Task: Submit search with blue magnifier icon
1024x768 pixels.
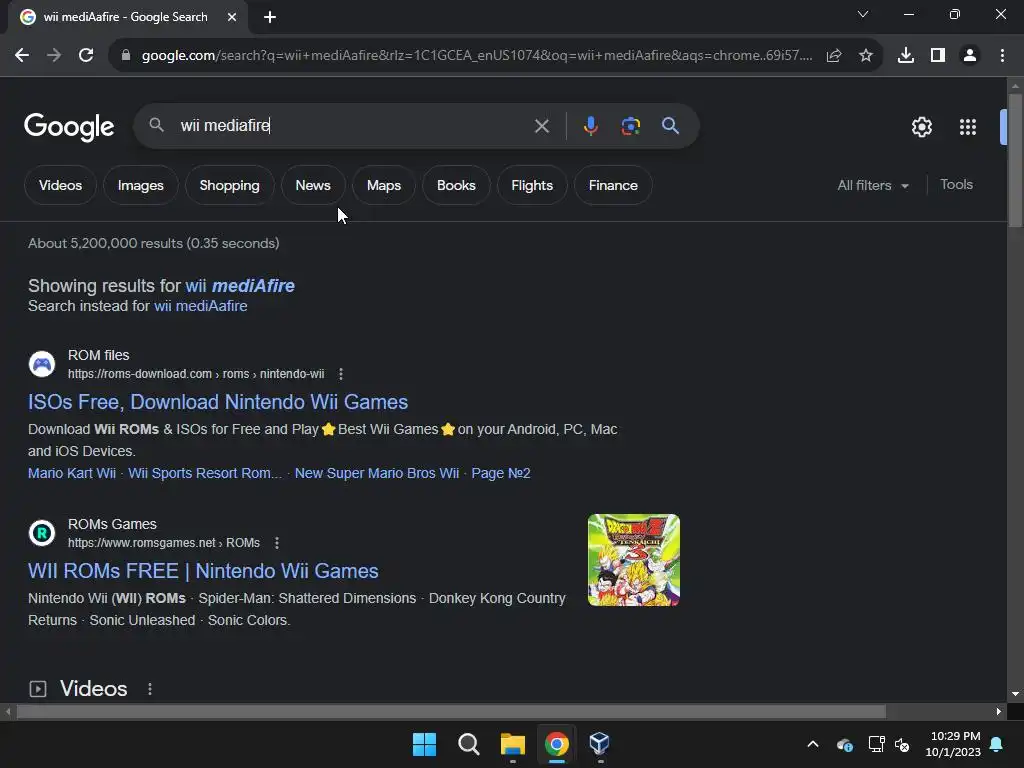Action: point(670,126)
